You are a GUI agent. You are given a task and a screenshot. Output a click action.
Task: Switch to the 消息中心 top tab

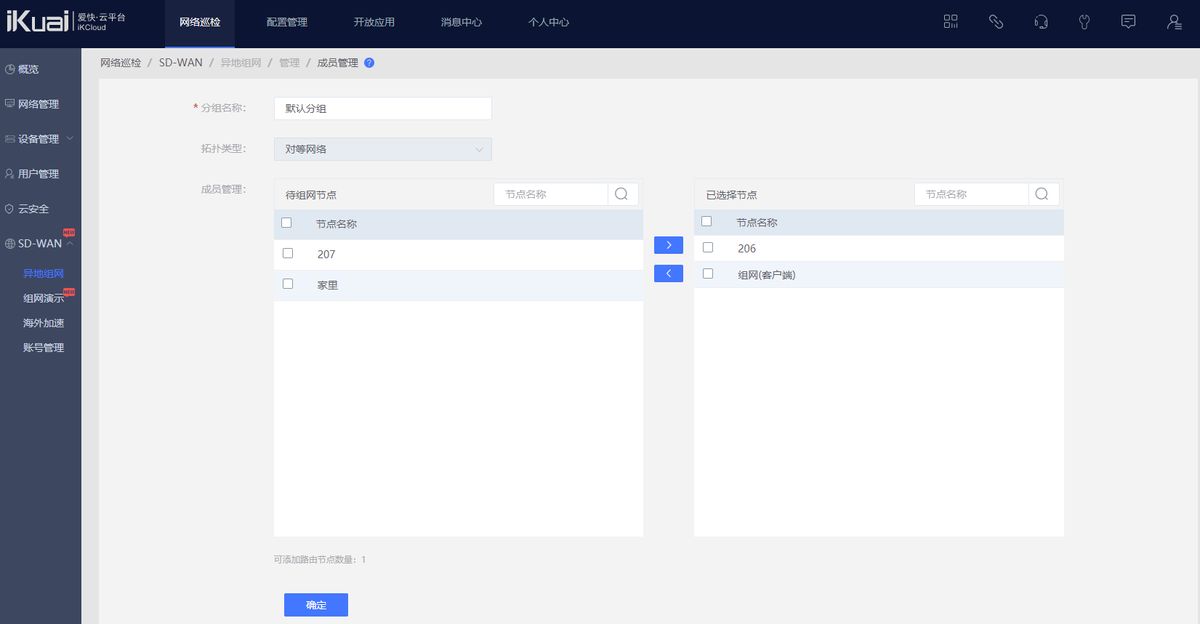pos(461,22)
